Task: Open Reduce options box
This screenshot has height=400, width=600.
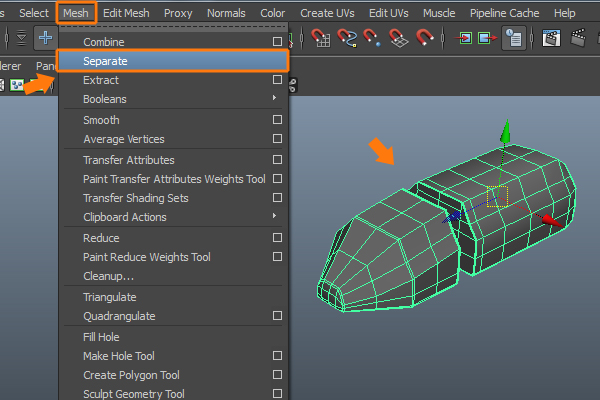Action: click(277, 238)
